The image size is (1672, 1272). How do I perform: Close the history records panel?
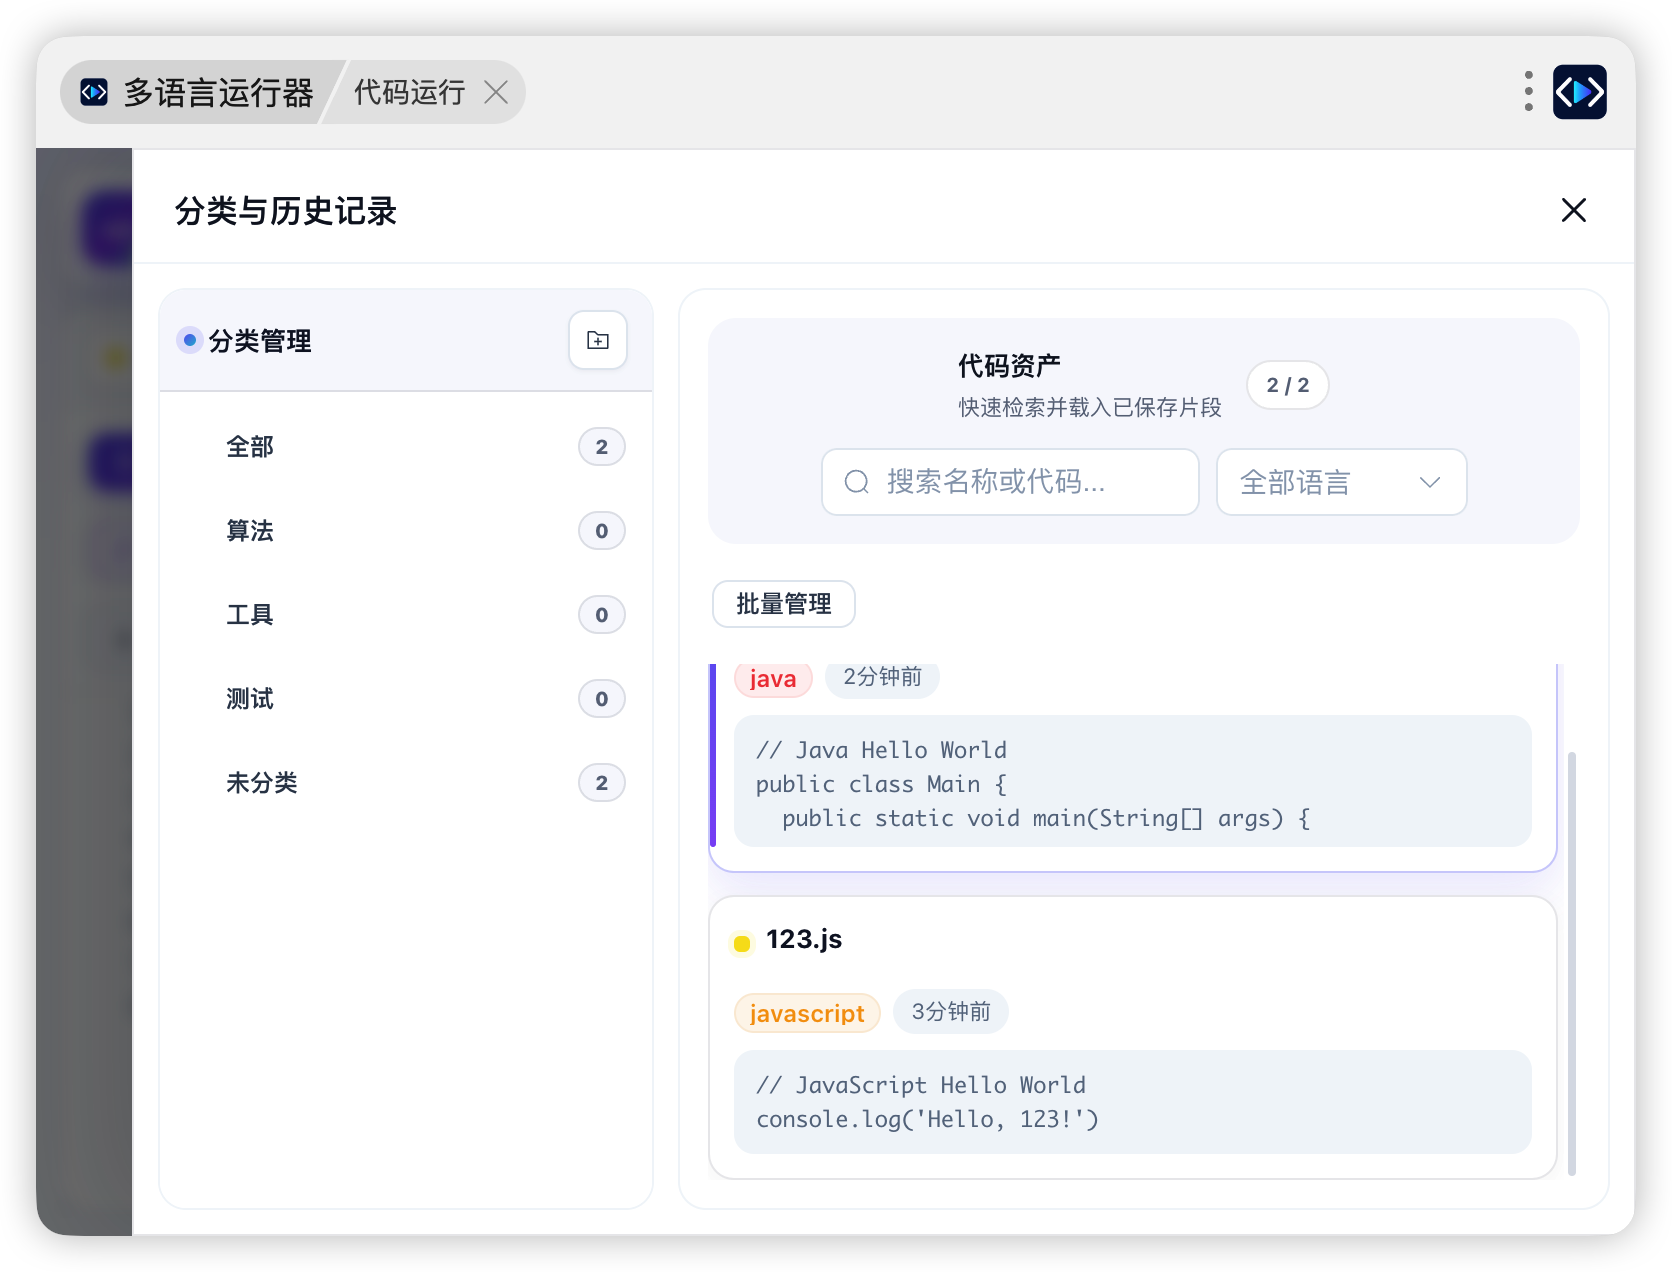[x=1574, y=210]
